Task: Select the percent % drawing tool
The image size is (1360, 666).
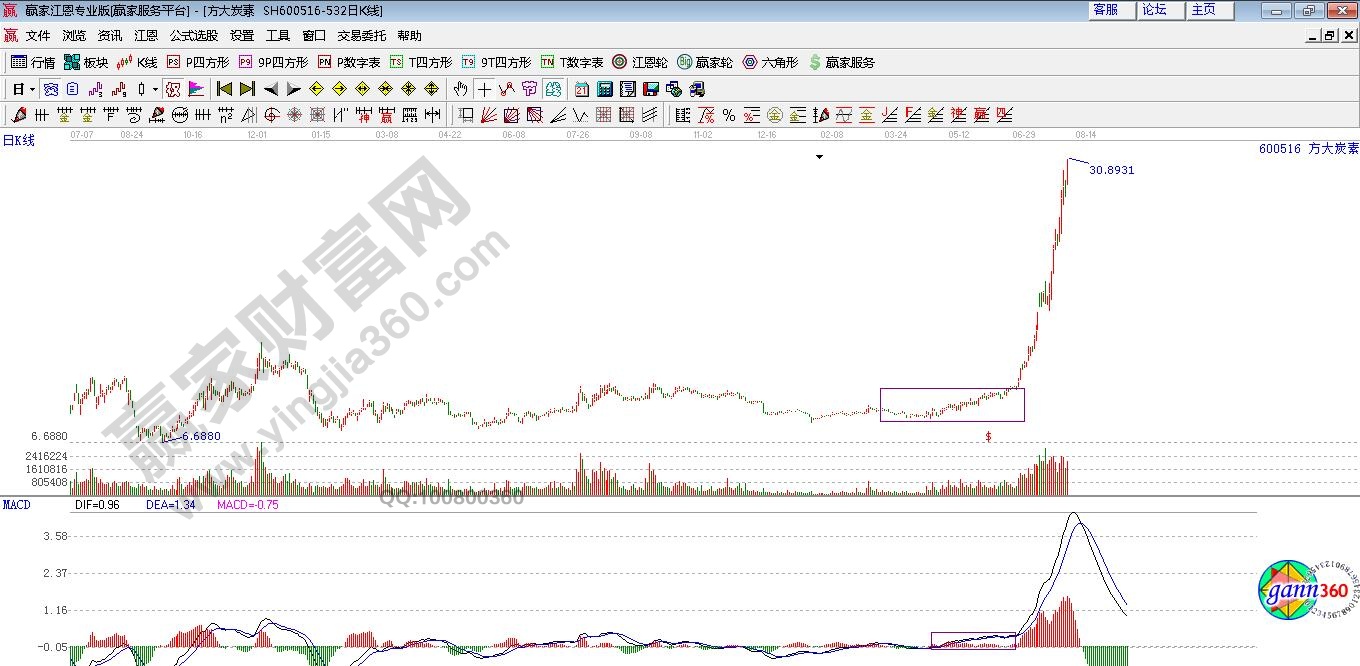Action: [x=728, y=116]
